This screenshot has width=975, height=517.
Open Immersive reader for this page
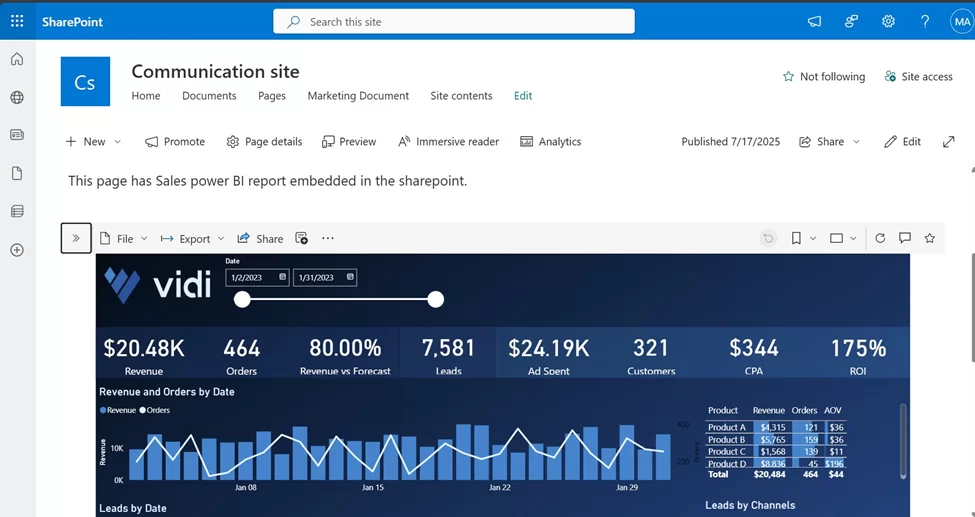[448, 142]
